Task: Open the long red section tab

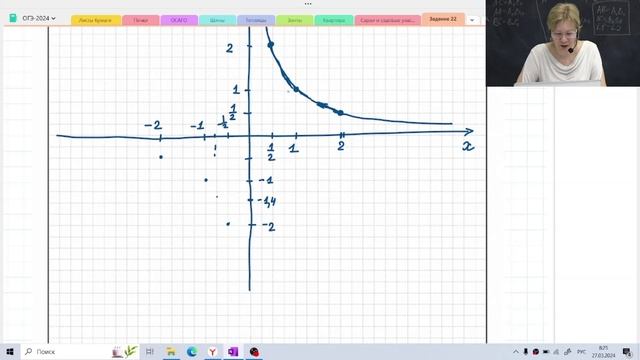Action: tap(387, 20)
